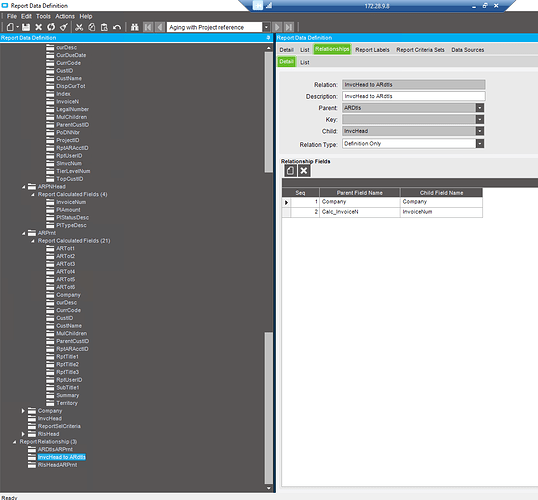Collapse the ARPrnt tree node
Image resolution: width=538 pixels, height=500 pixels.
[23, 233]
